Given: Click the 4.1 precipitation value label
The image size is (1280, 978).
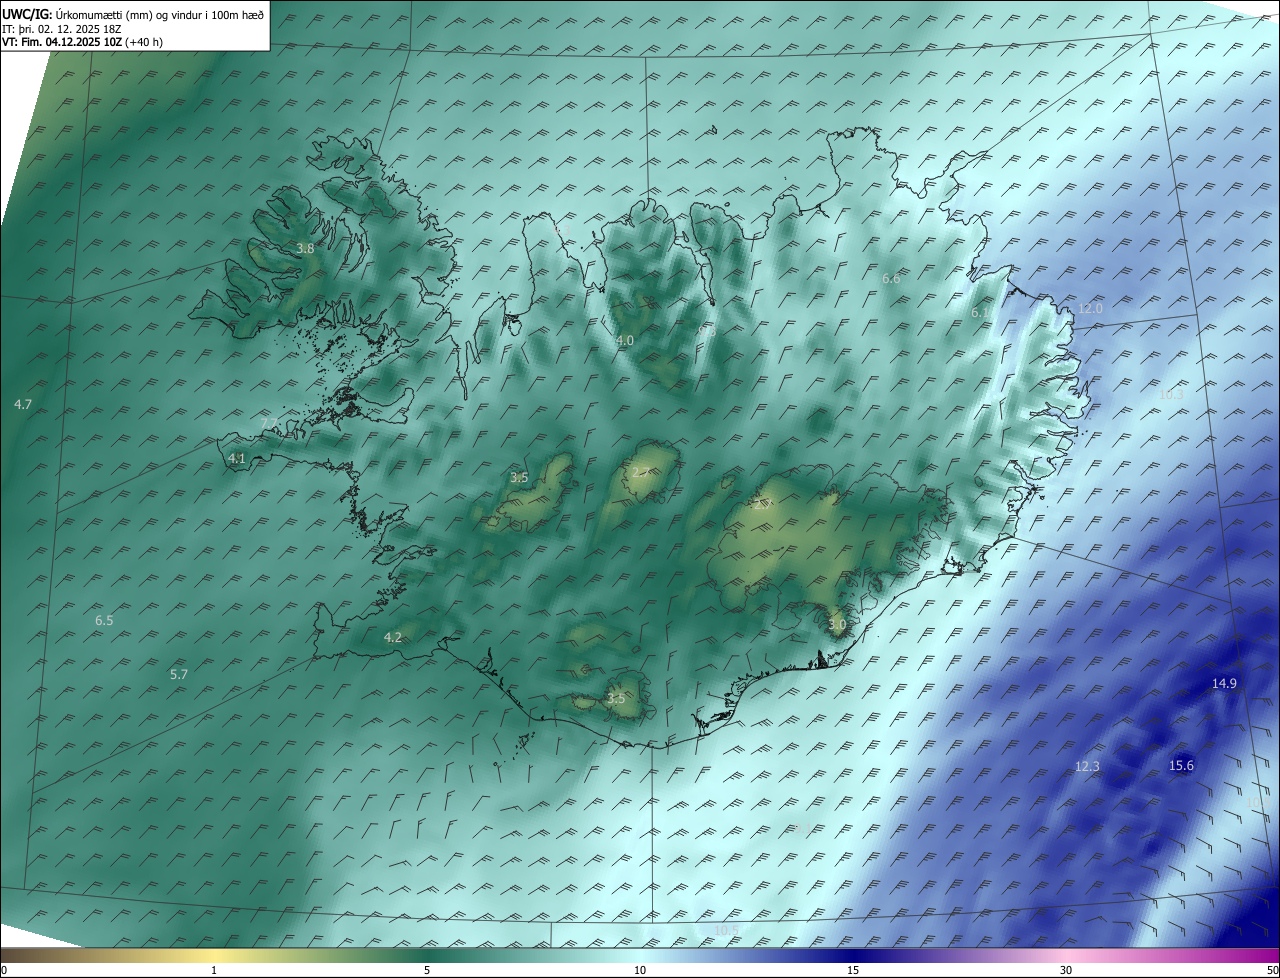Looking at the screenshot, I should [x=237, y=458].
